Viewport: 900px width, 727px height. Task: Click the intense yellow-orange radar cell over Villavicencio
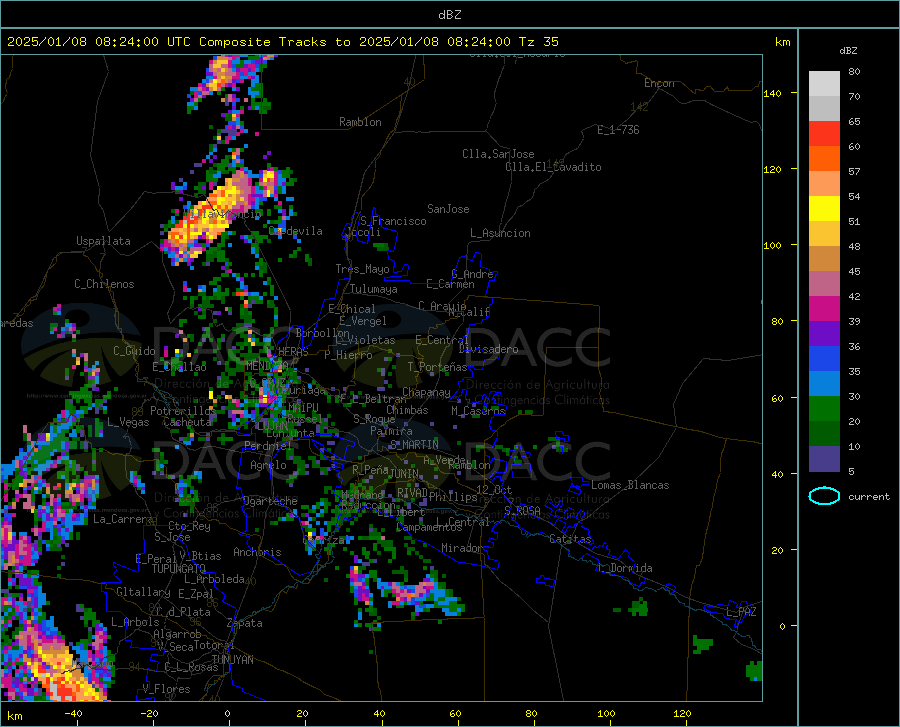(x=211, y=215)
